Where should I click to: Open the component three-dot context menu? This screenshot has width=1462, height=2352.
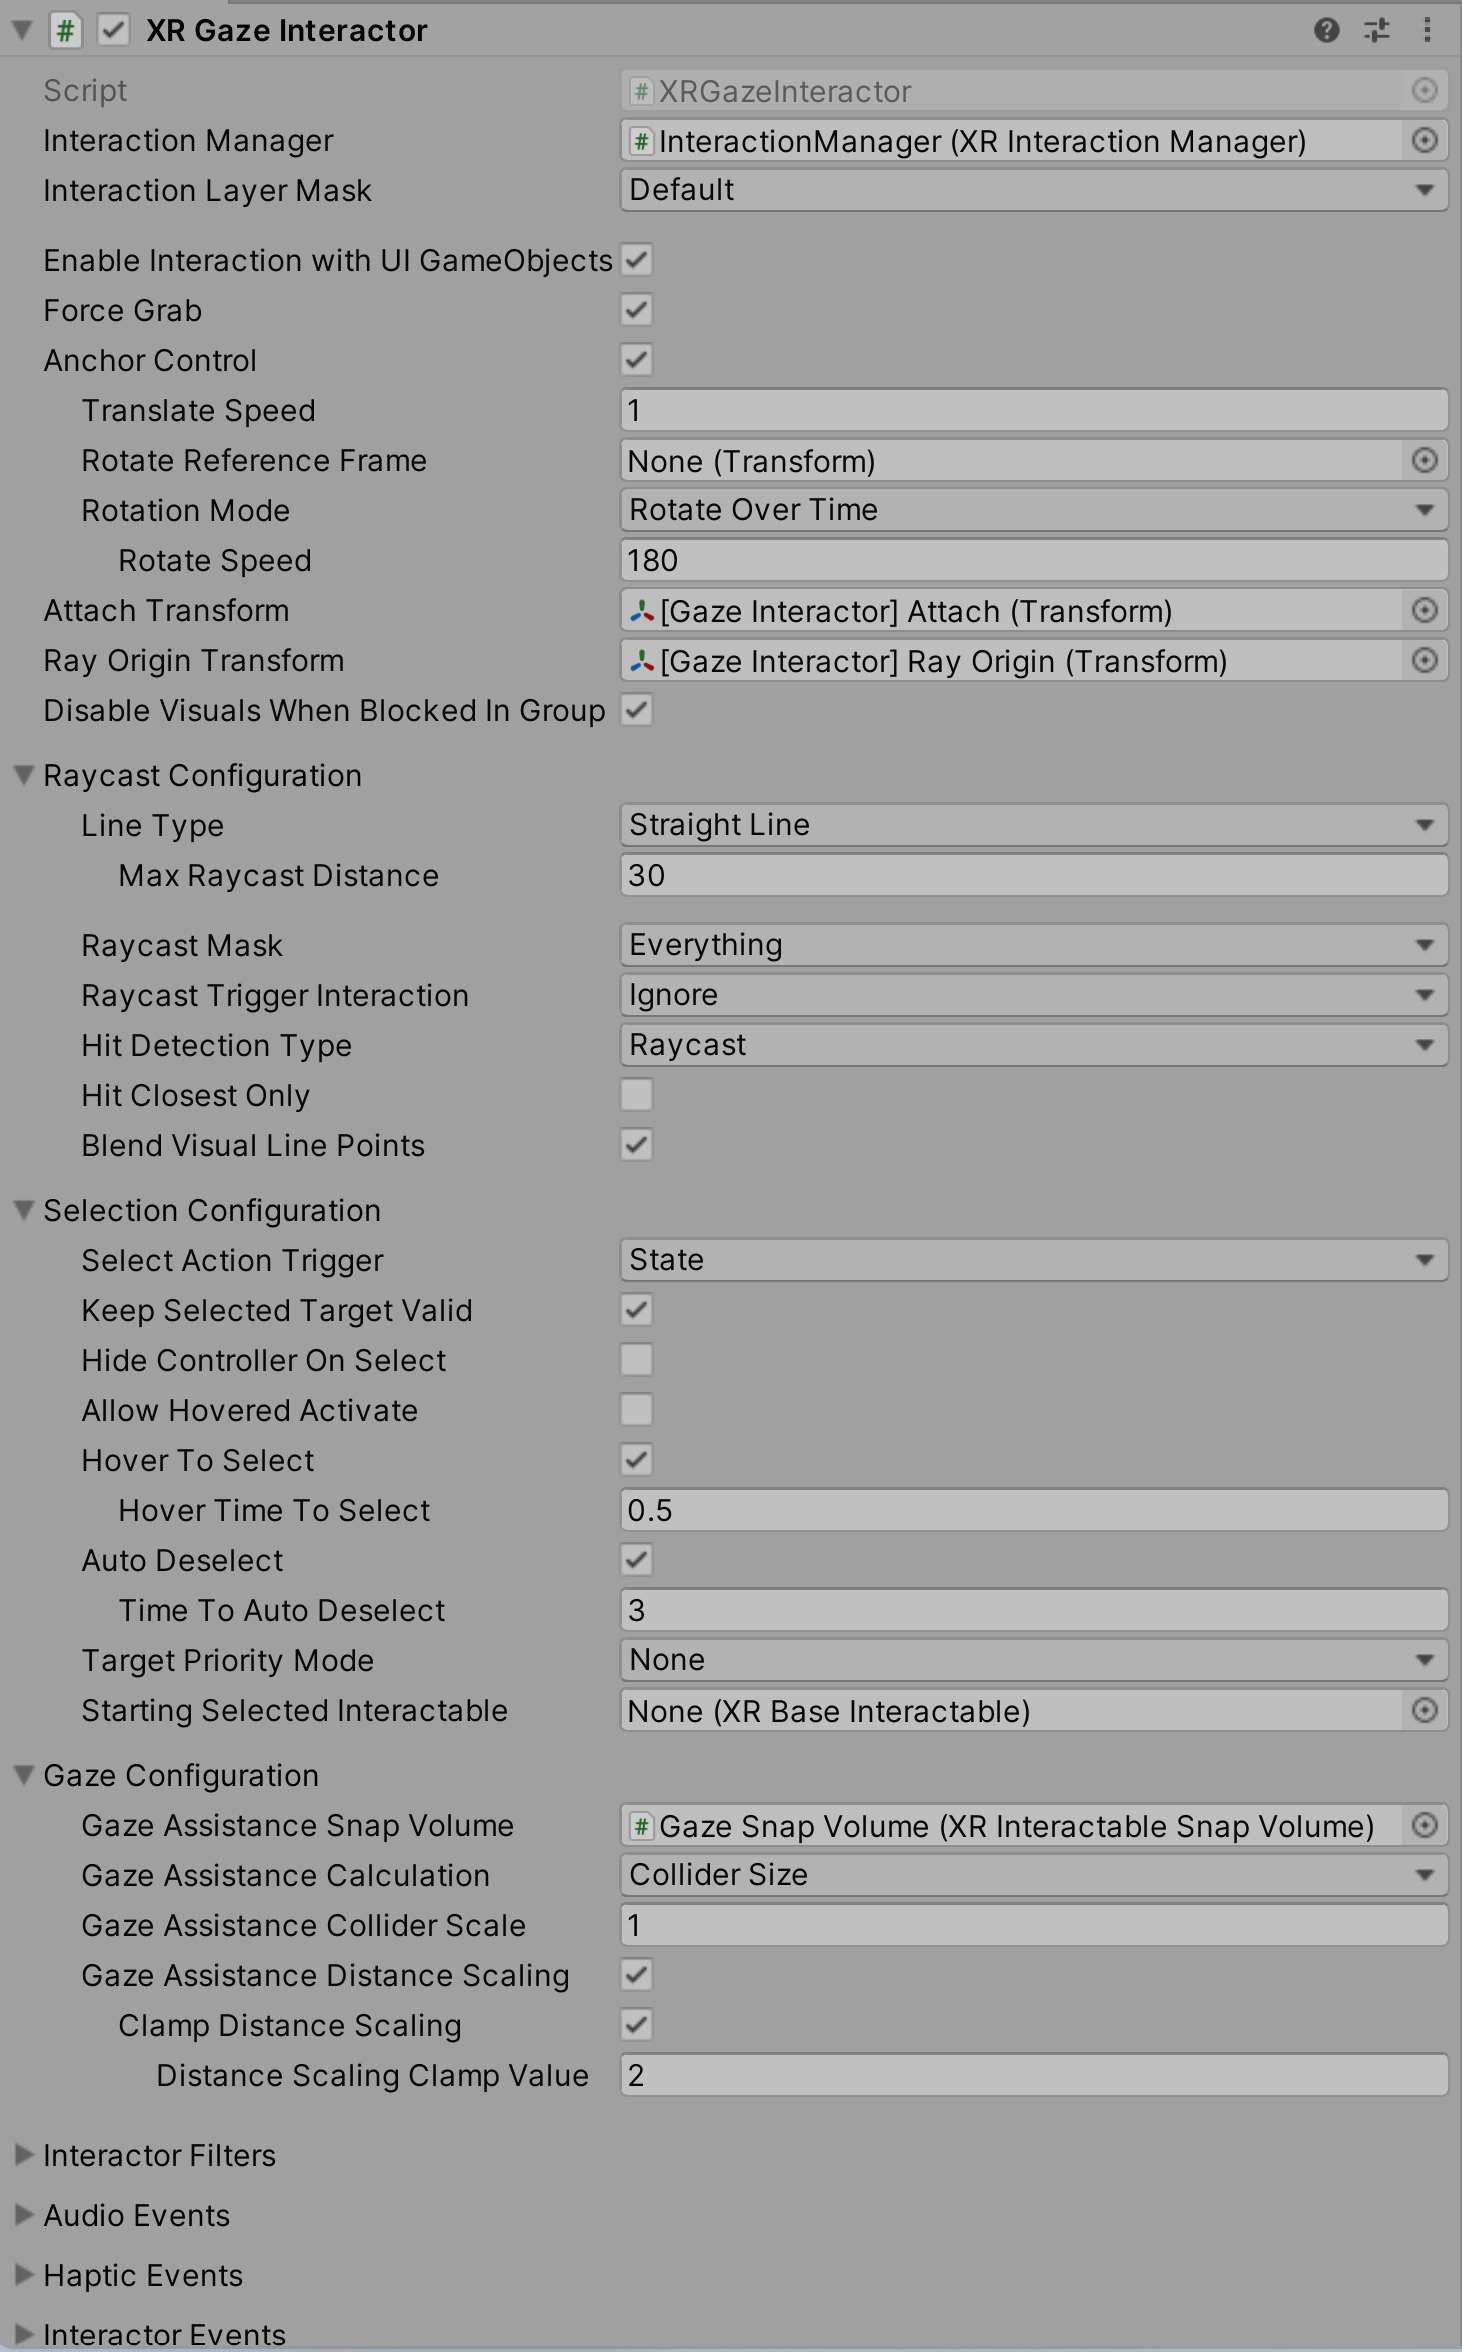1427,30
